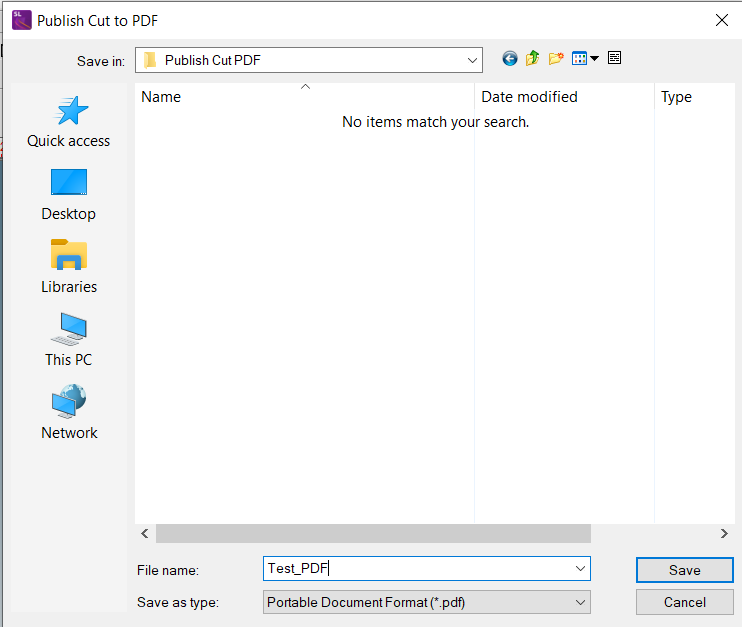Create a new folder

click(x=556, y=59)
